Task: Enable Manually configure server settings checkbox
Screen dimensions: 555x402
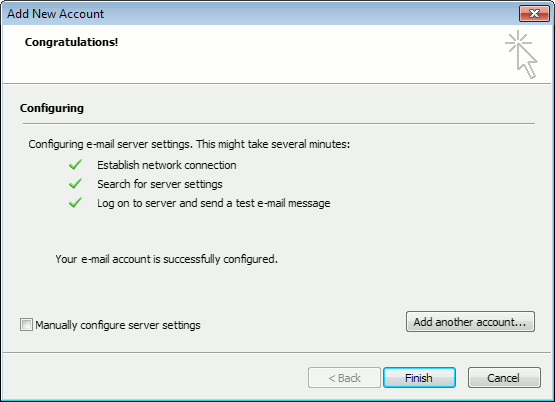Action: (26, 325)
